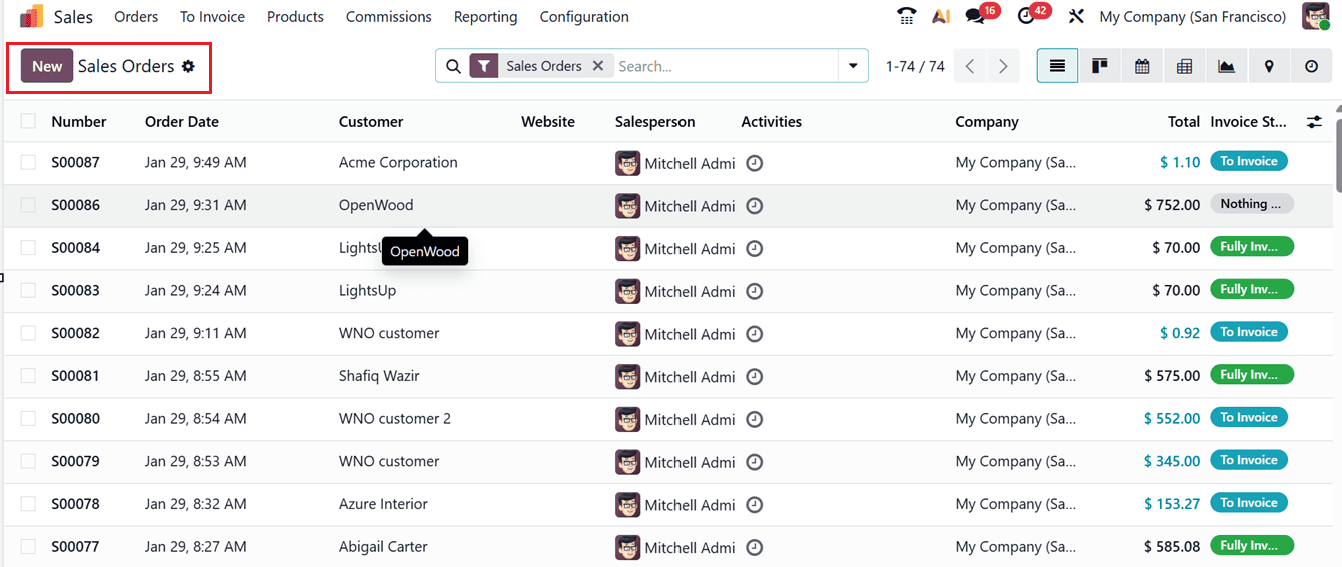Go to next page of records
The image size is (1342, 567).
[1003, 66]
